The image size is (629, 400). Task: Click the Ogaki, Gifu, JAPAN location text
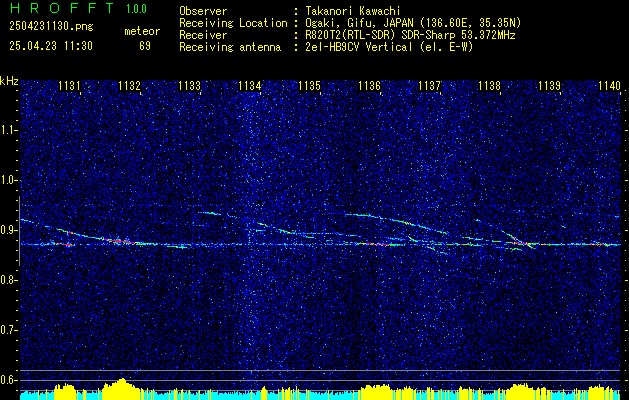[413, 23]
